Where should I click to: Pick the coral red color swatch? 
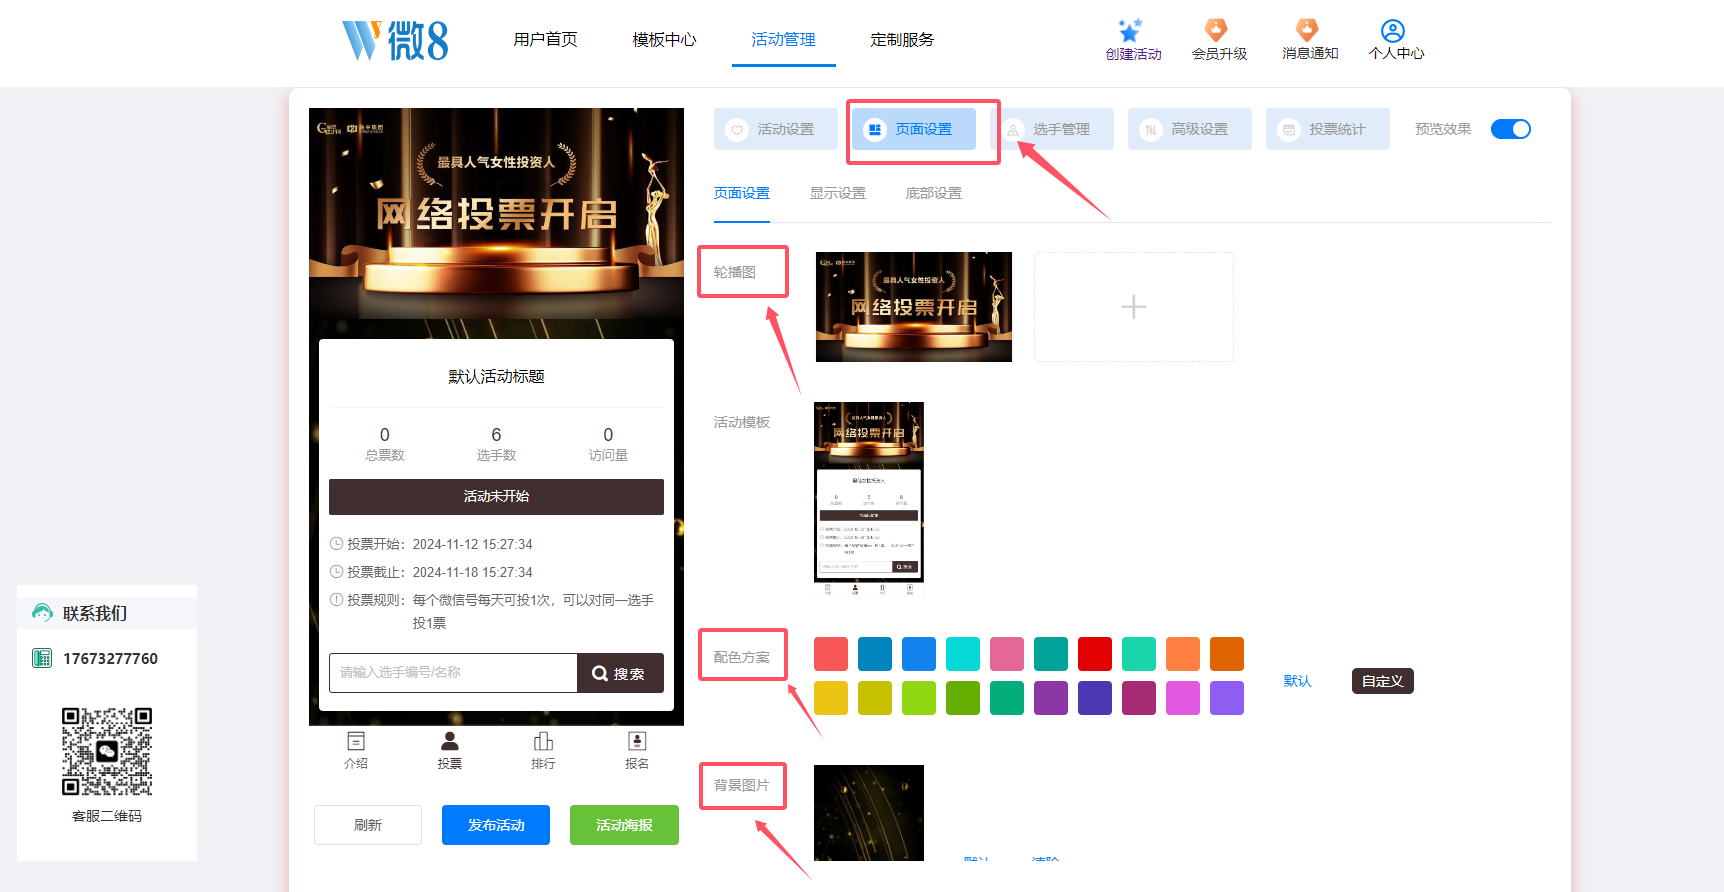[x=831, y=654]
